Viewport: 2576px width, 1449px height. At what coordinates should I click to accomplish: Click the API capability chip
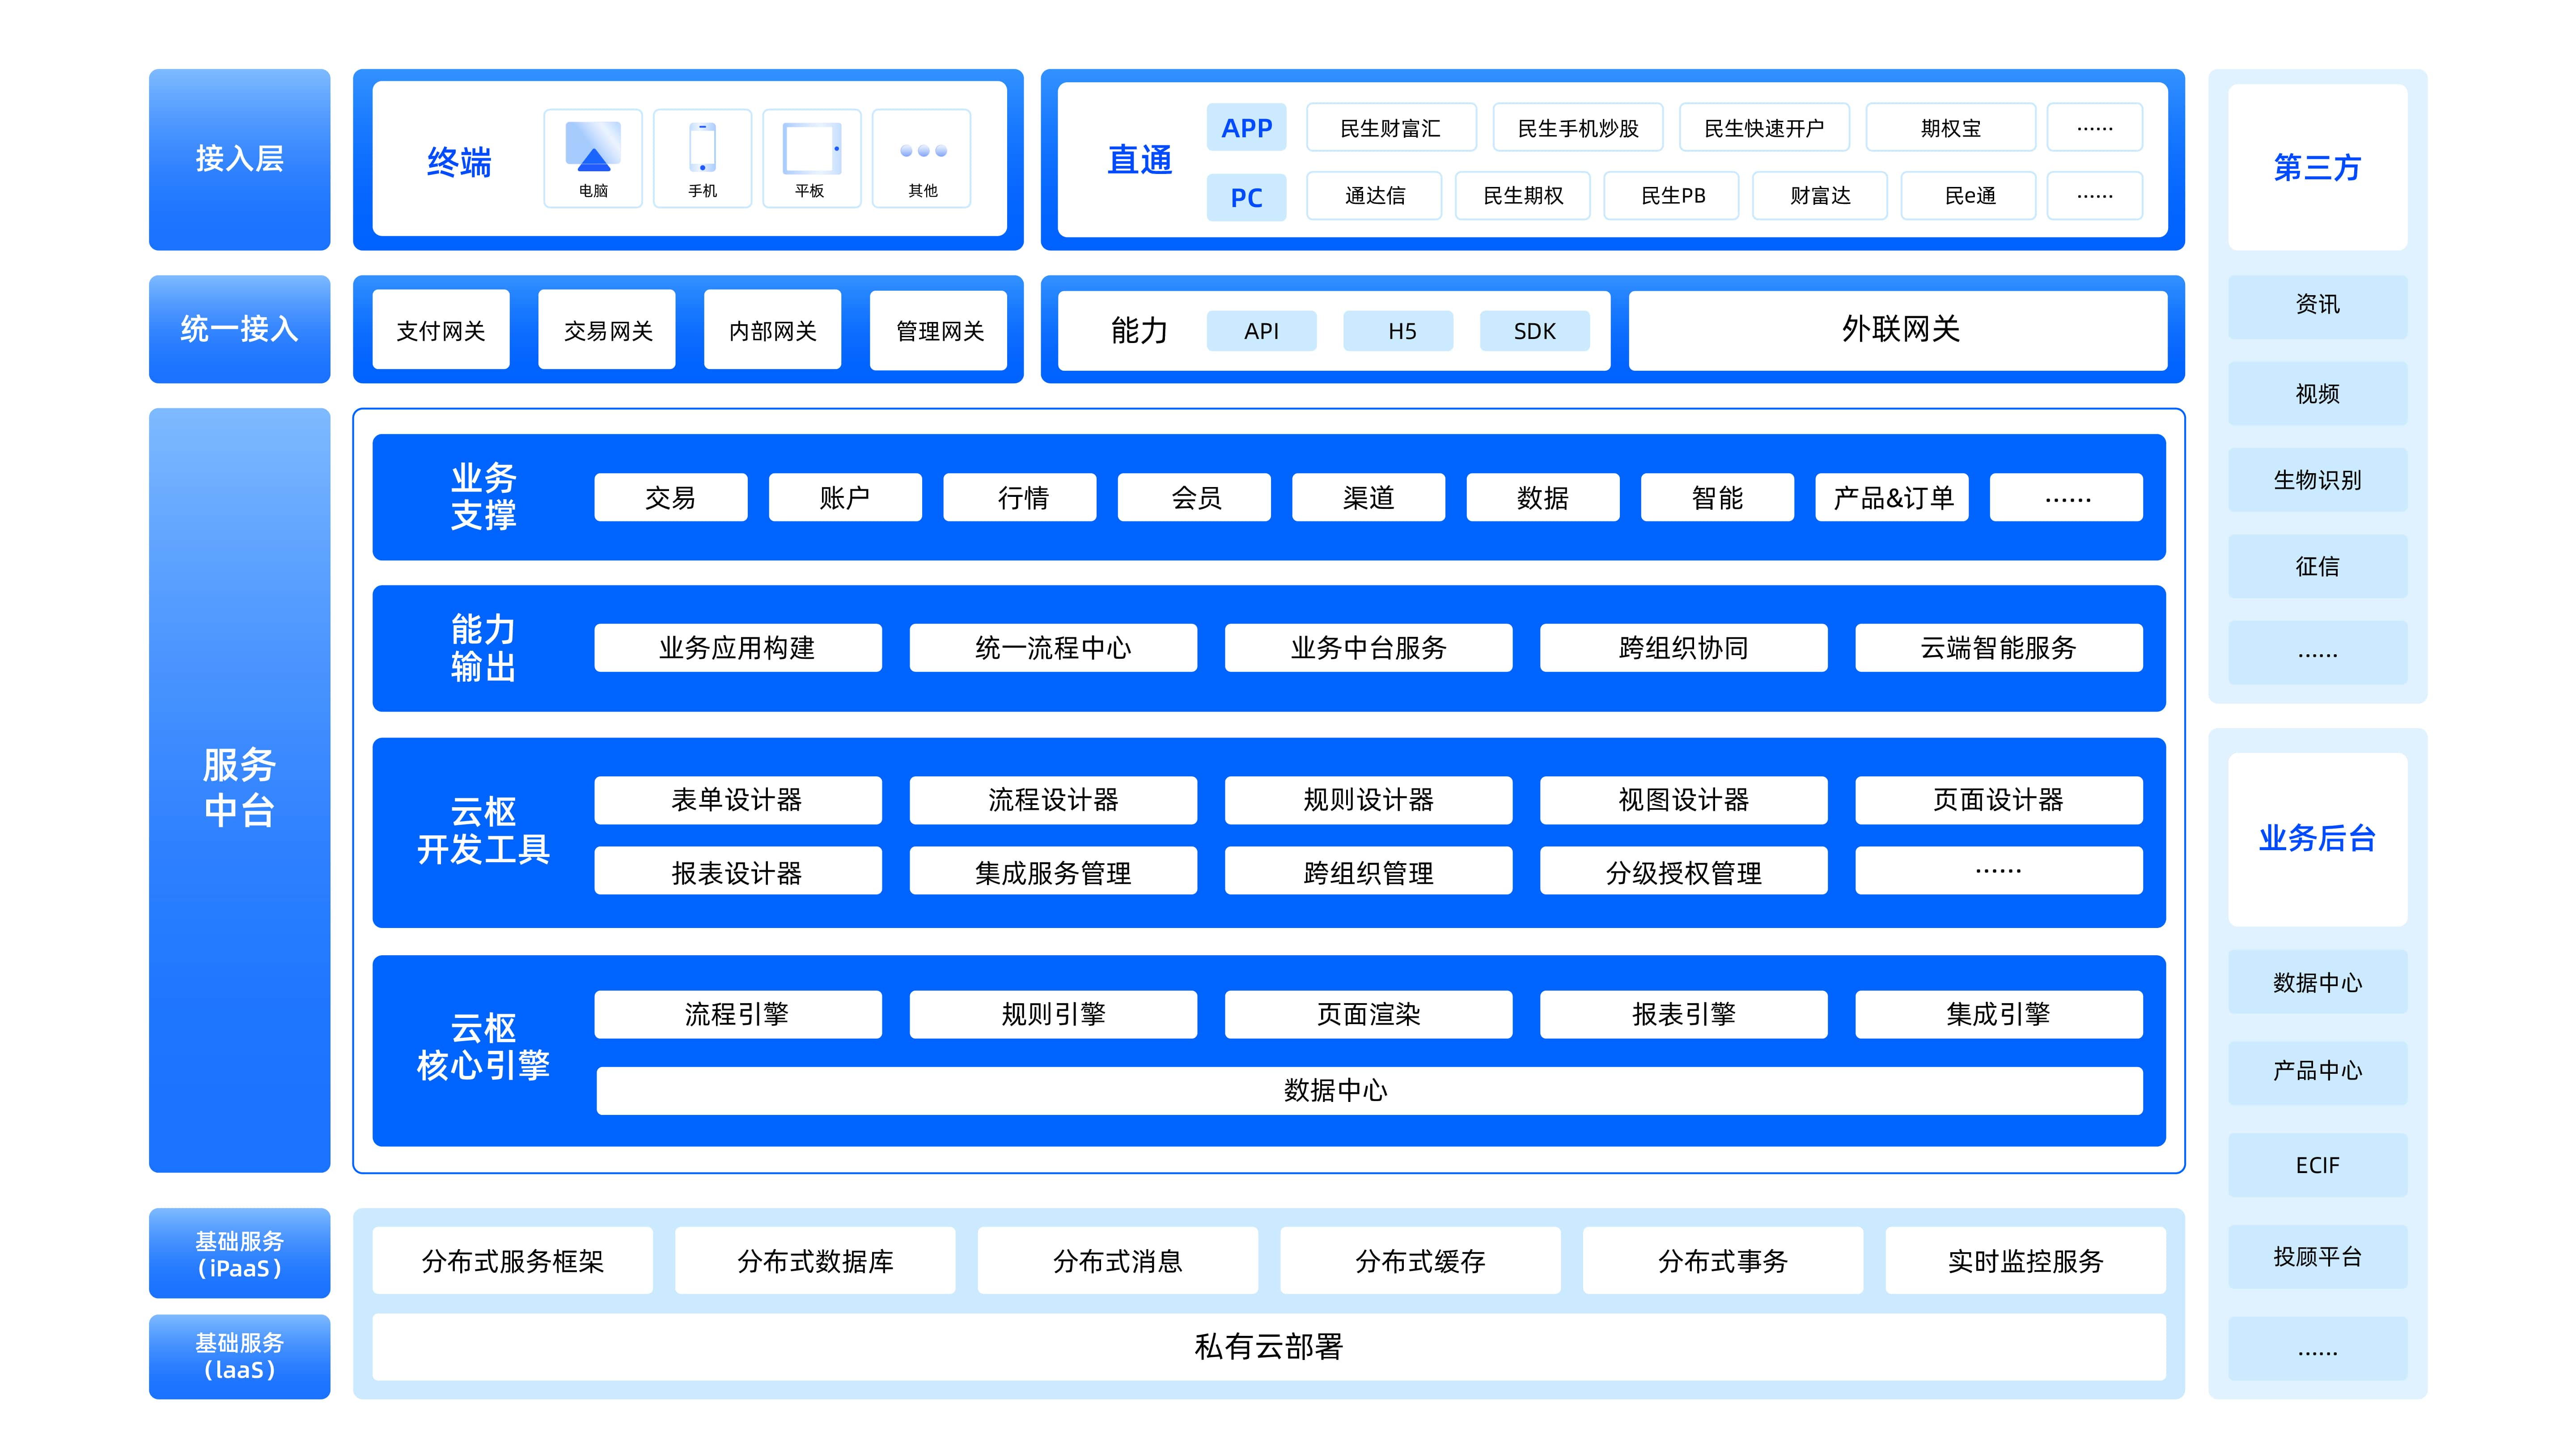click(1262, 331)
